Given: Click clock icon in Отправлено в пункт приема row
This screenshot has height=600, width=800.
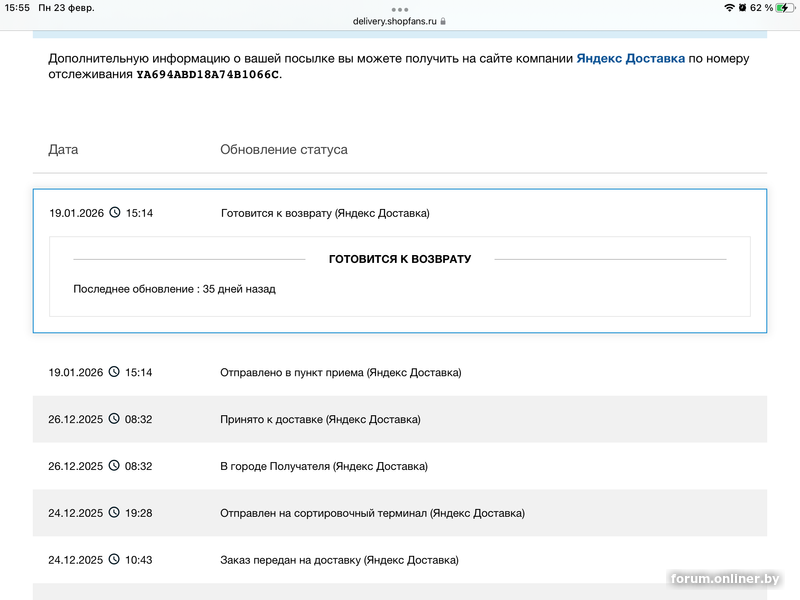Looking at the screenshot, I should click(114, 372).
